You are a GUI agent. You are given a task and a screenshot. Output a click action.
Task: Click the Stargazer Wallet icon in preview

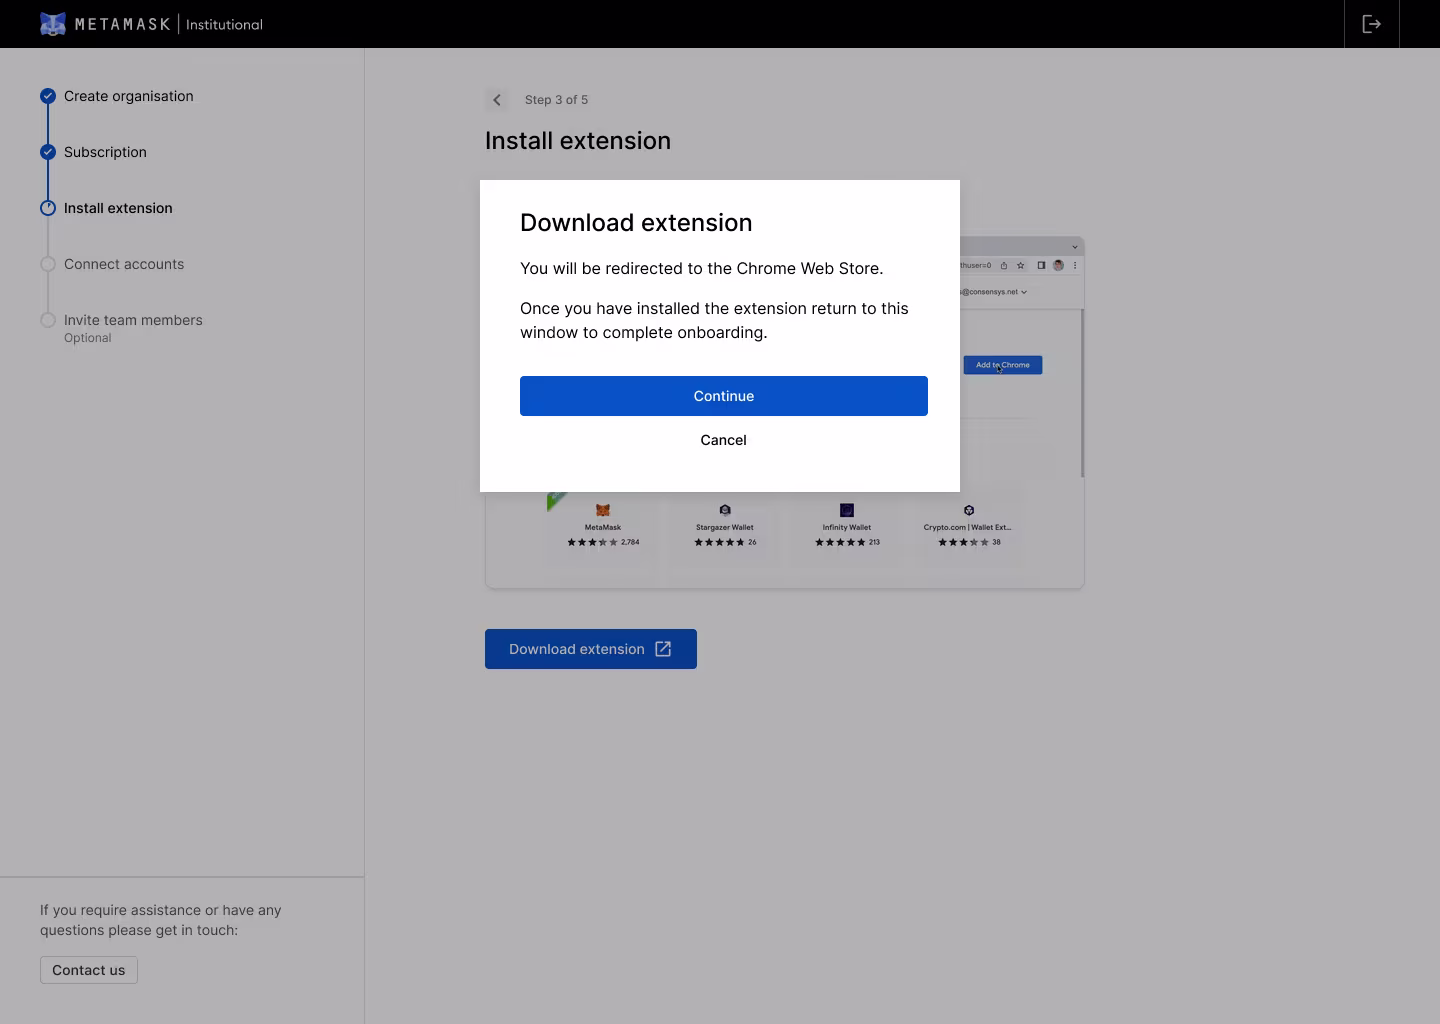point(725,510)
